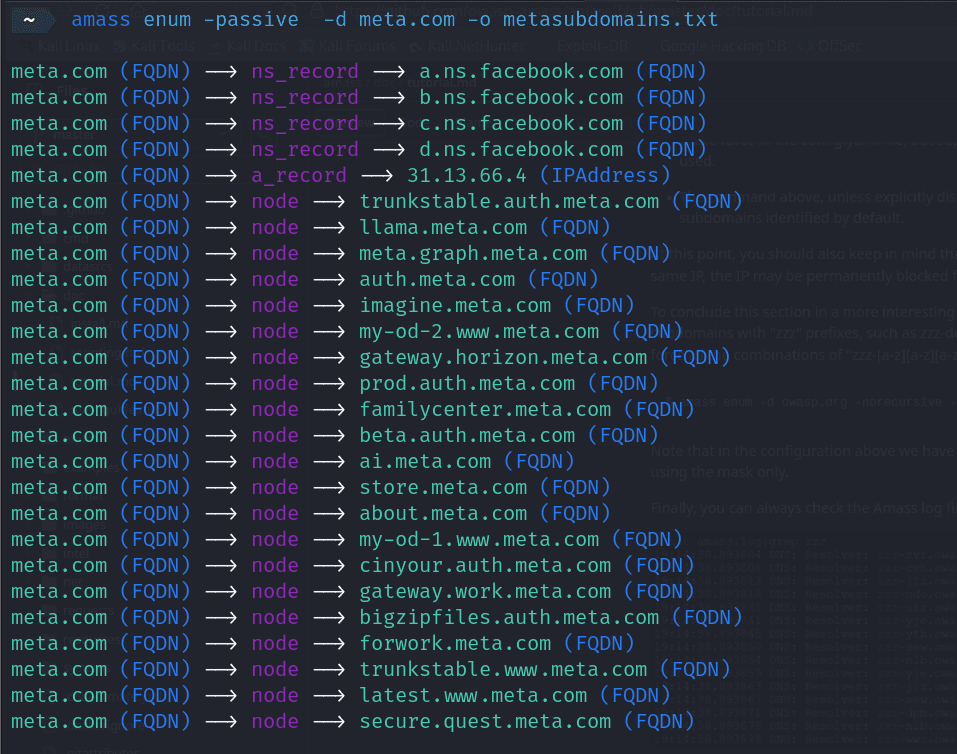Select familycenter.meta.com subdomain

coord(485,410)
